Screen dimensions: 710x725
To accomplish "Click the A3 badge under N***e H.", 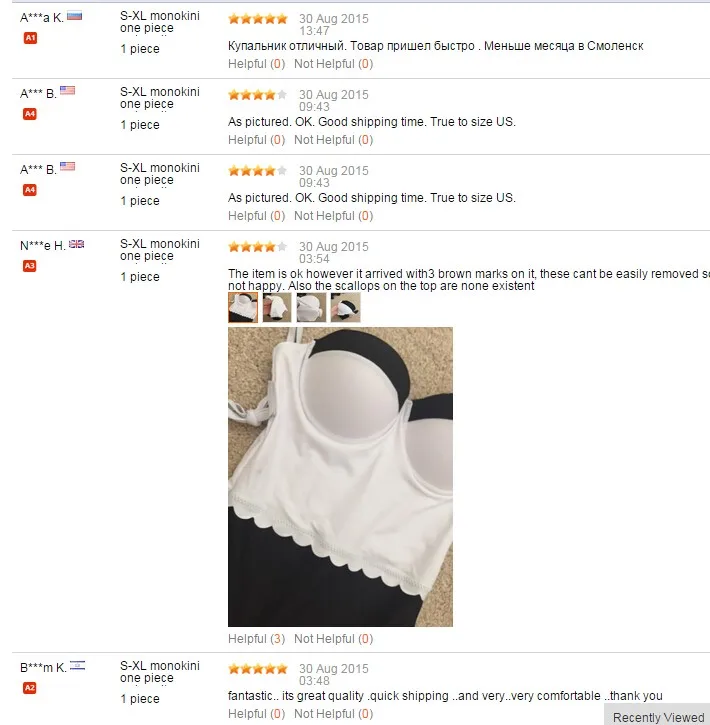I will tap(30, 266).
